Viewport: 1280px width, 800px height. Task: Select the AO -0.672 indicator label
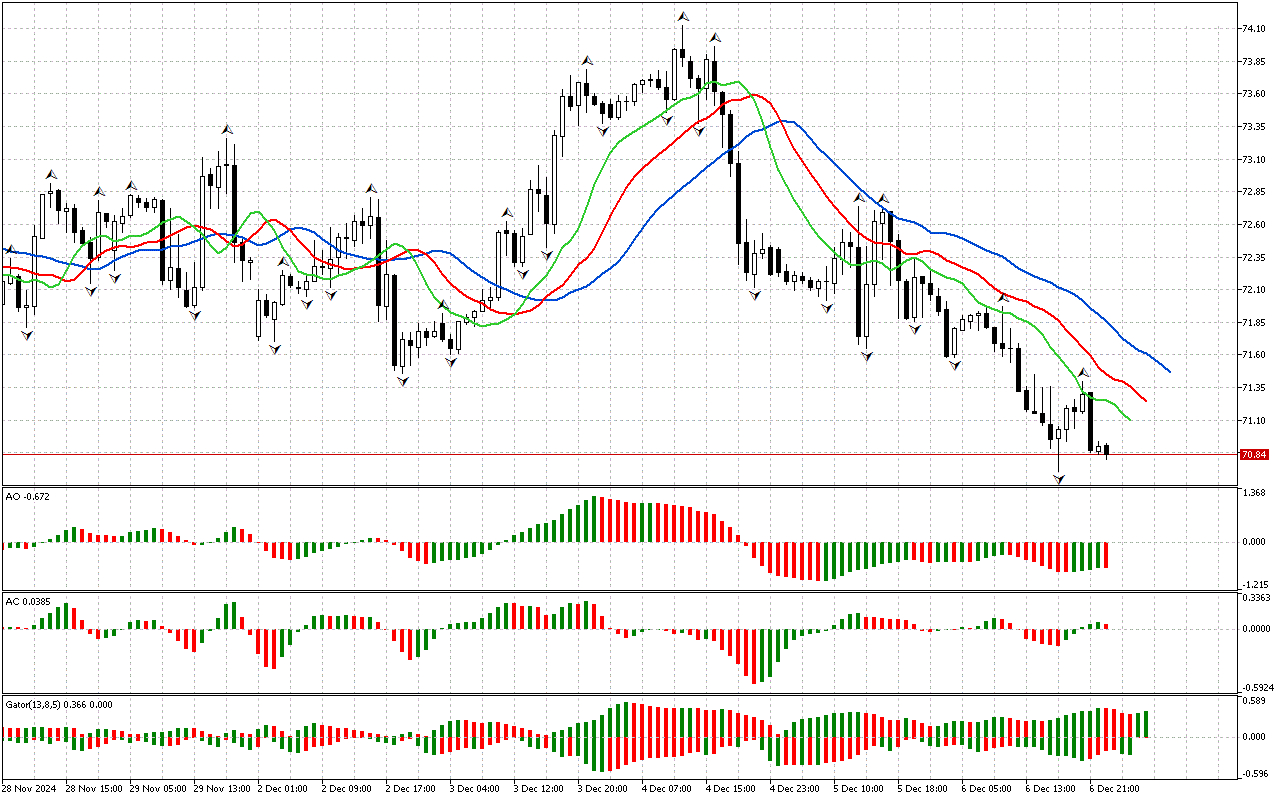(27, 496)
